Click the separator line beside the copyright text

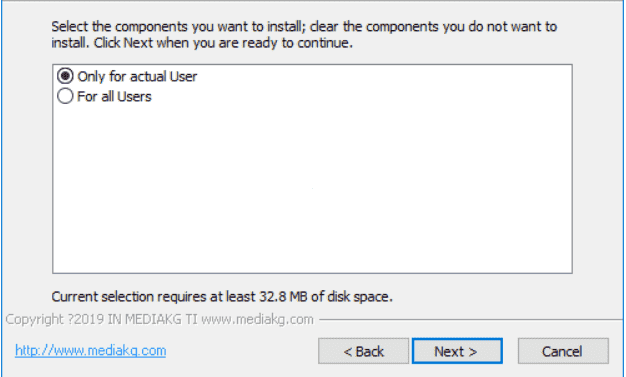pyautogui.click(x=470, y=319)
